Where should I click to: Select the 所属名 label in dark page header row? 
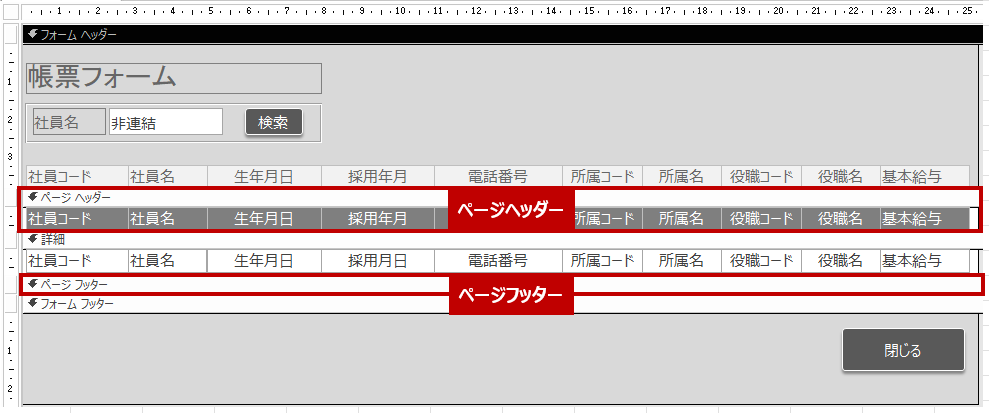681,218
